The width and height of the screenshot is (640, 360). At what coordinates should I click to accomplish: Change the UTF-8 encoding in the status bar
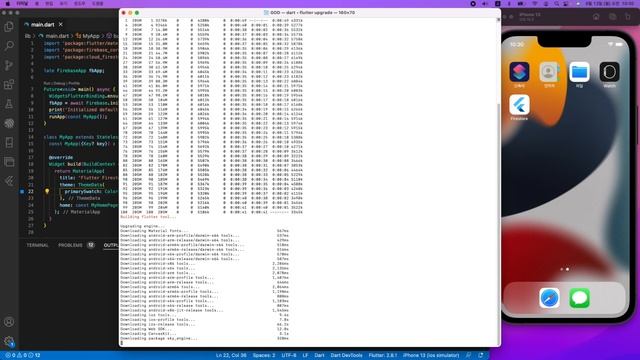[289, 356]
